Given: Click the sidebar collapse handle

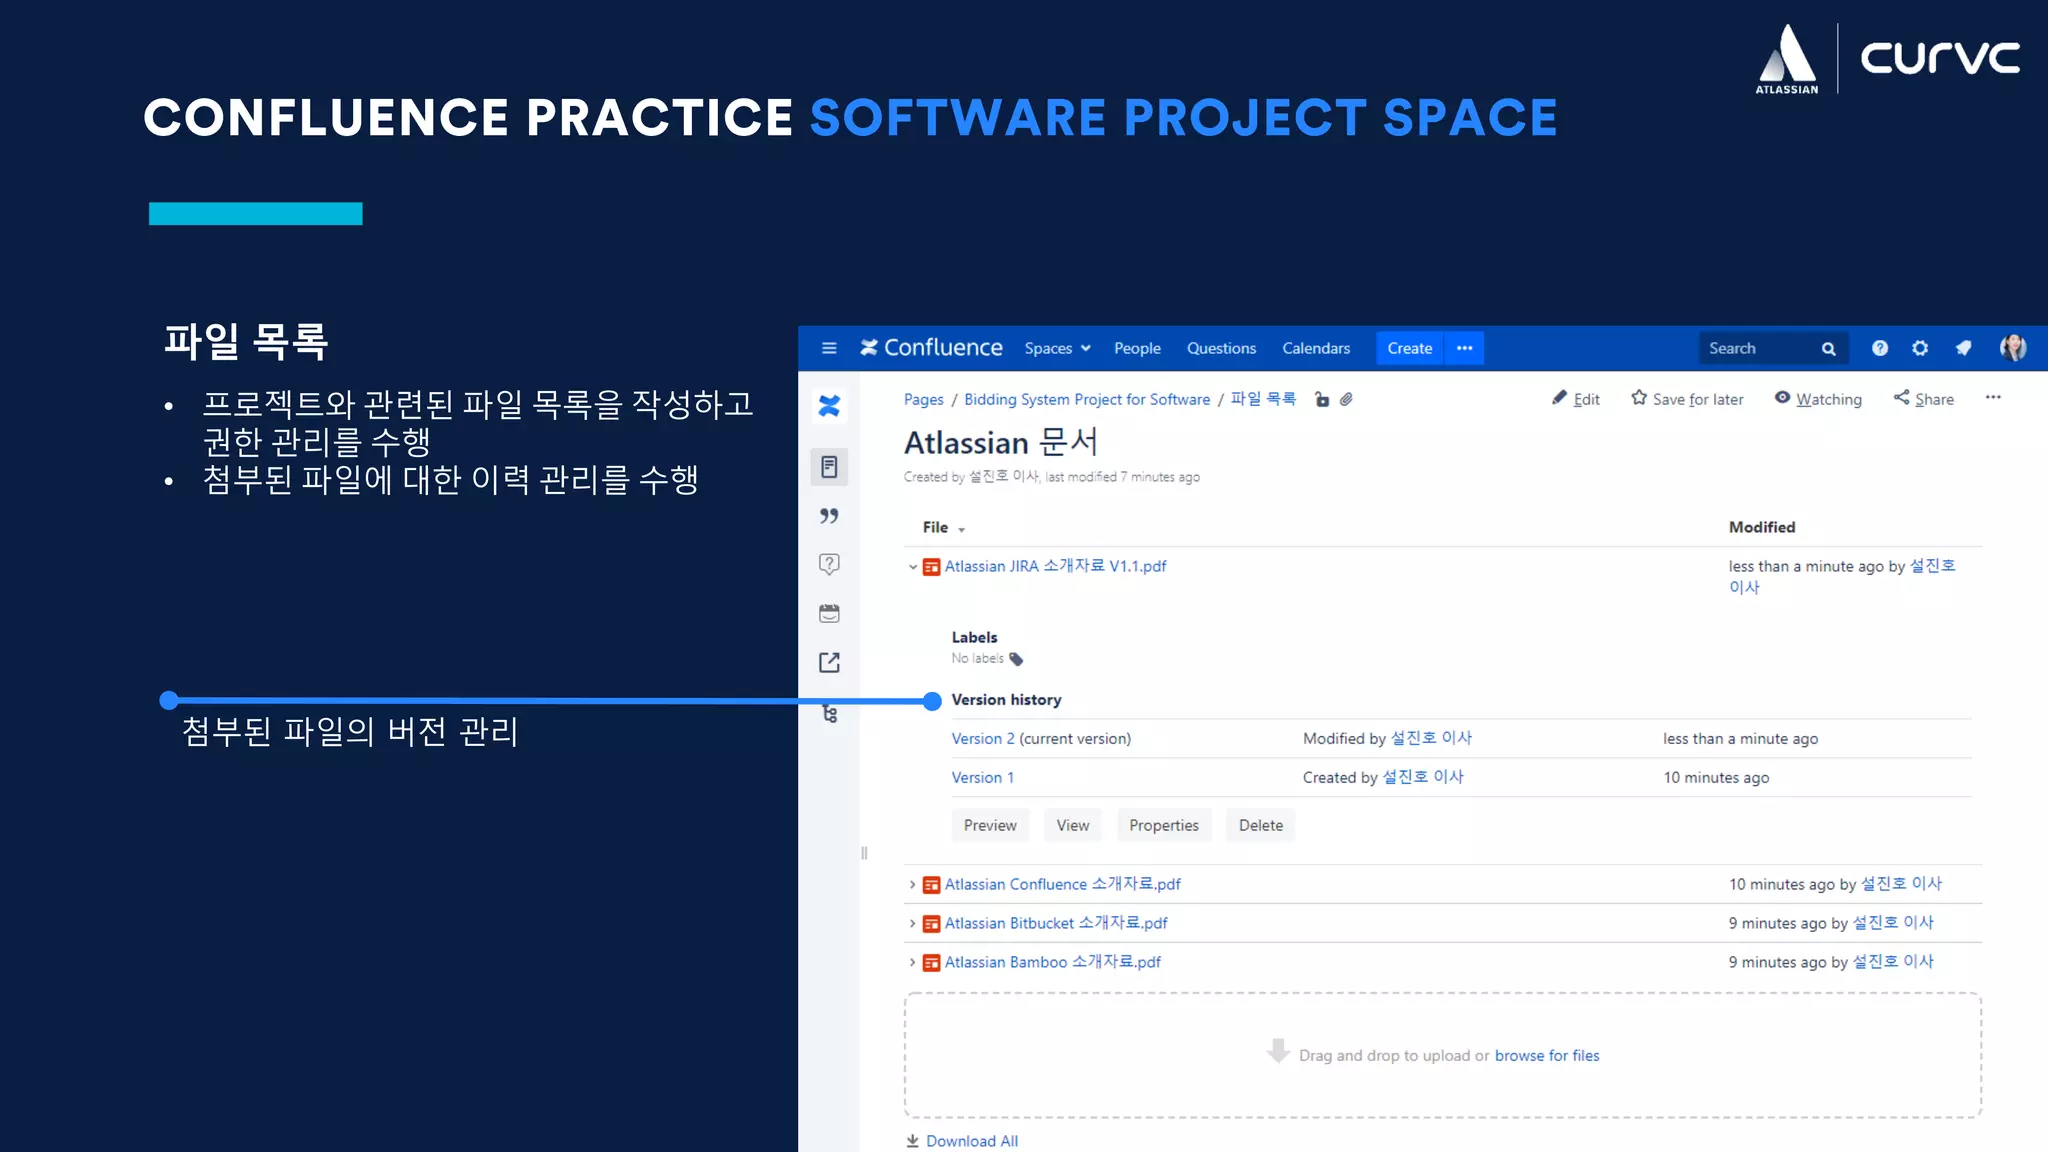Looking at the screenshot, I should coord(864,853).
